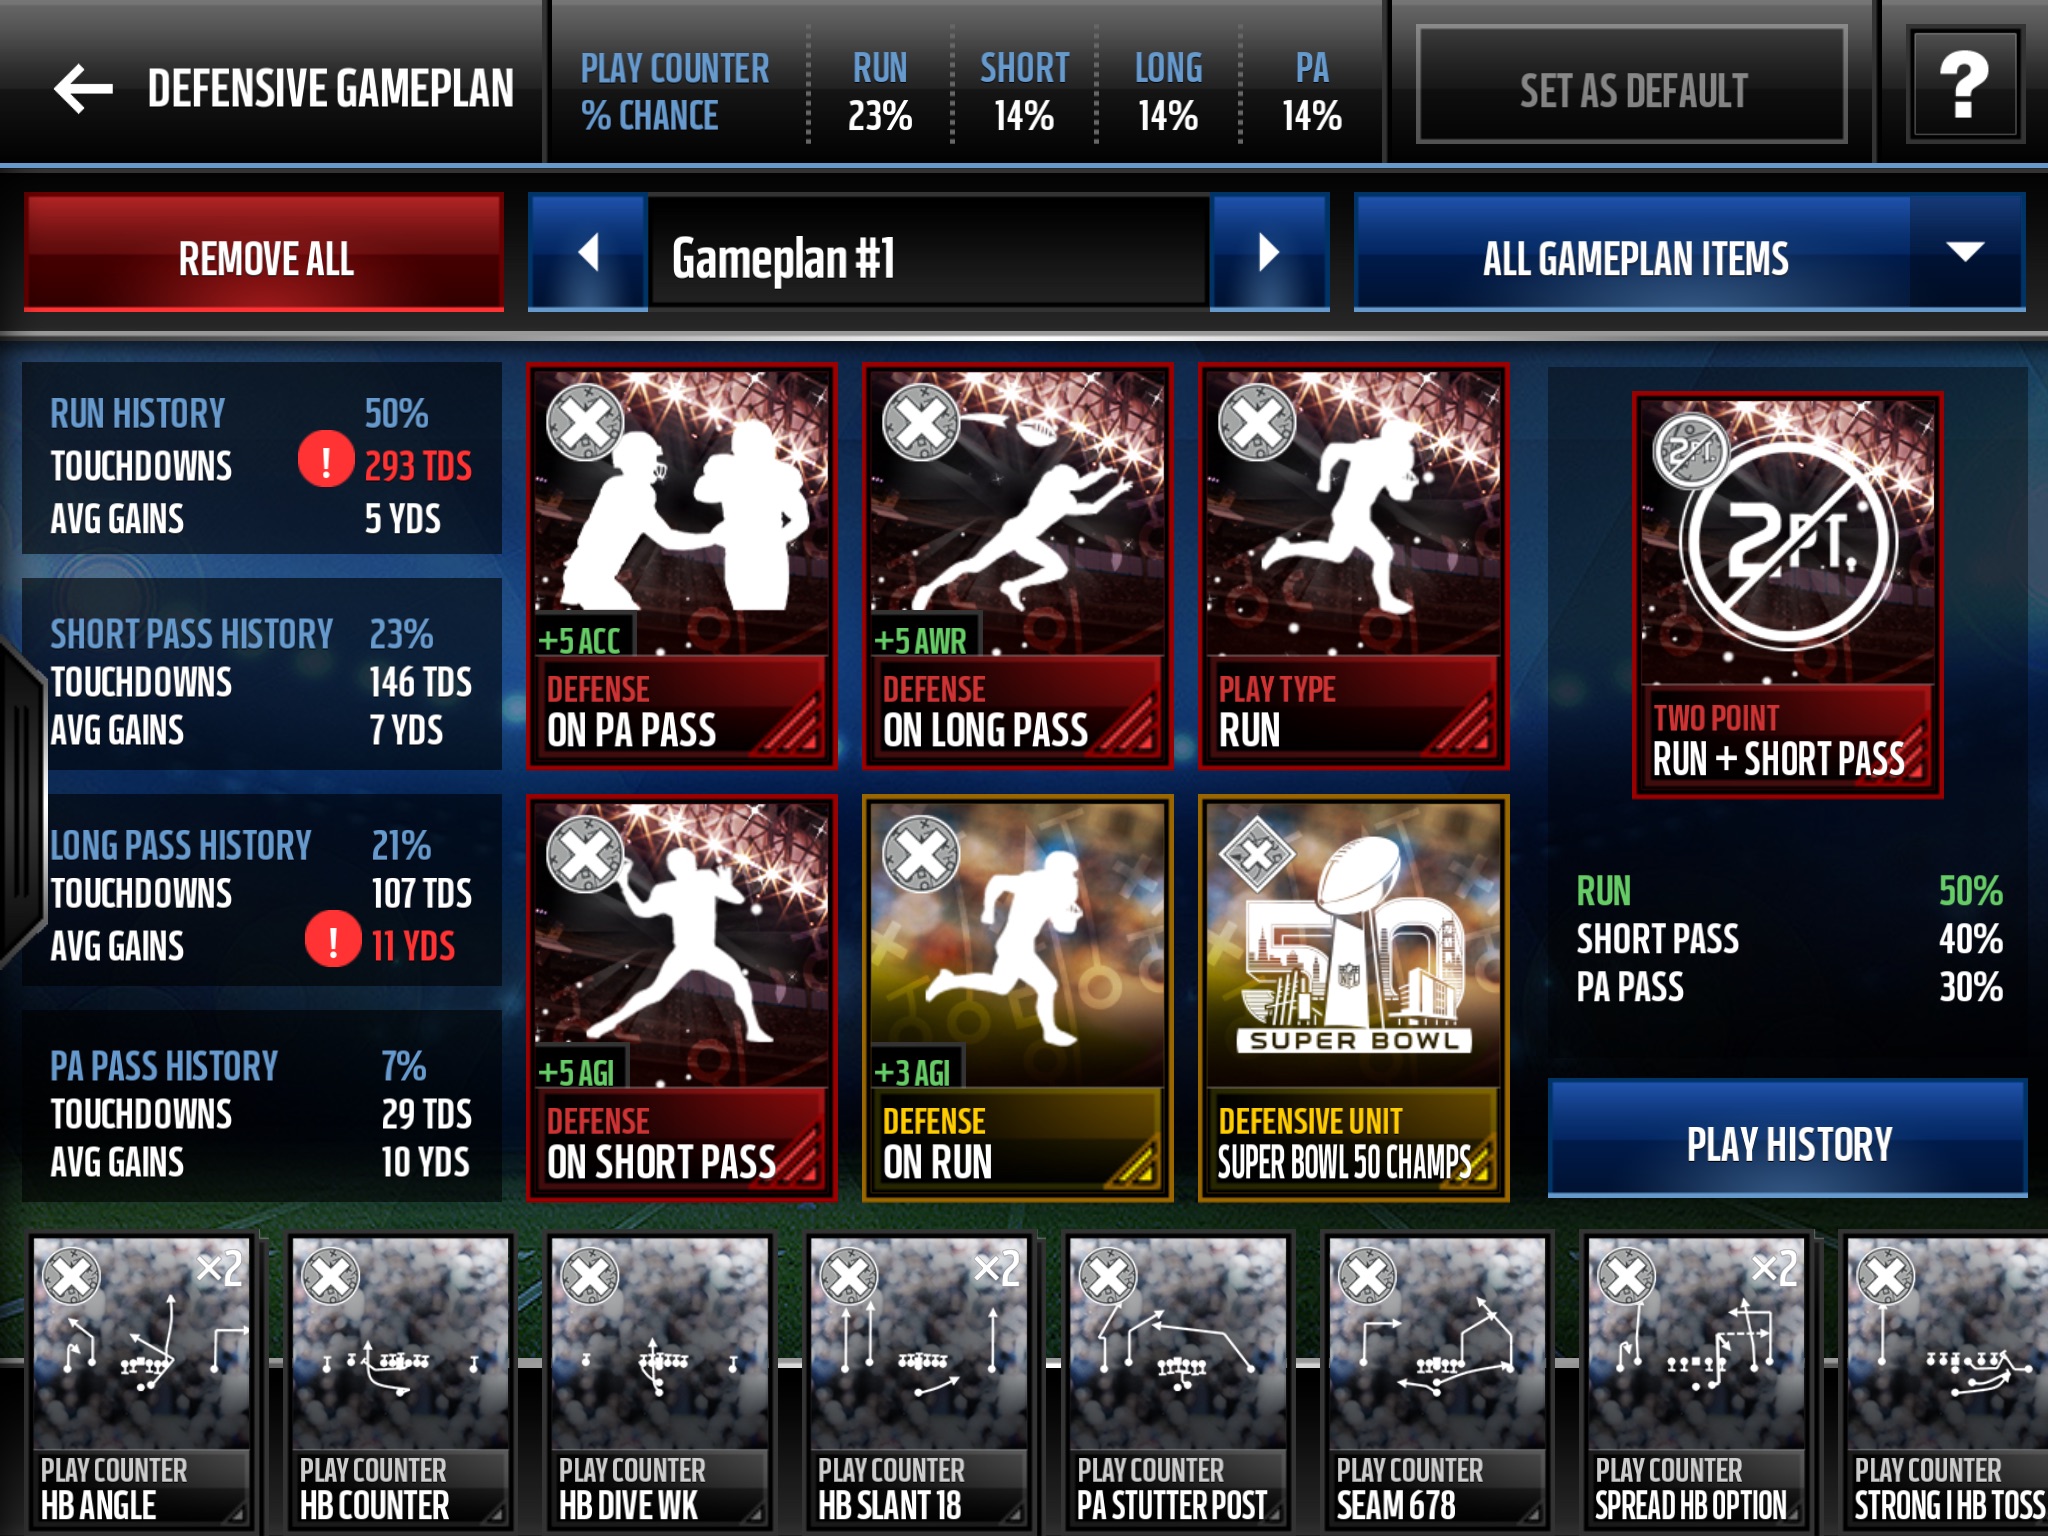Expand the All Gameplan Items dropdown
This screenshot has height=1536, width=2048.
1689,253
